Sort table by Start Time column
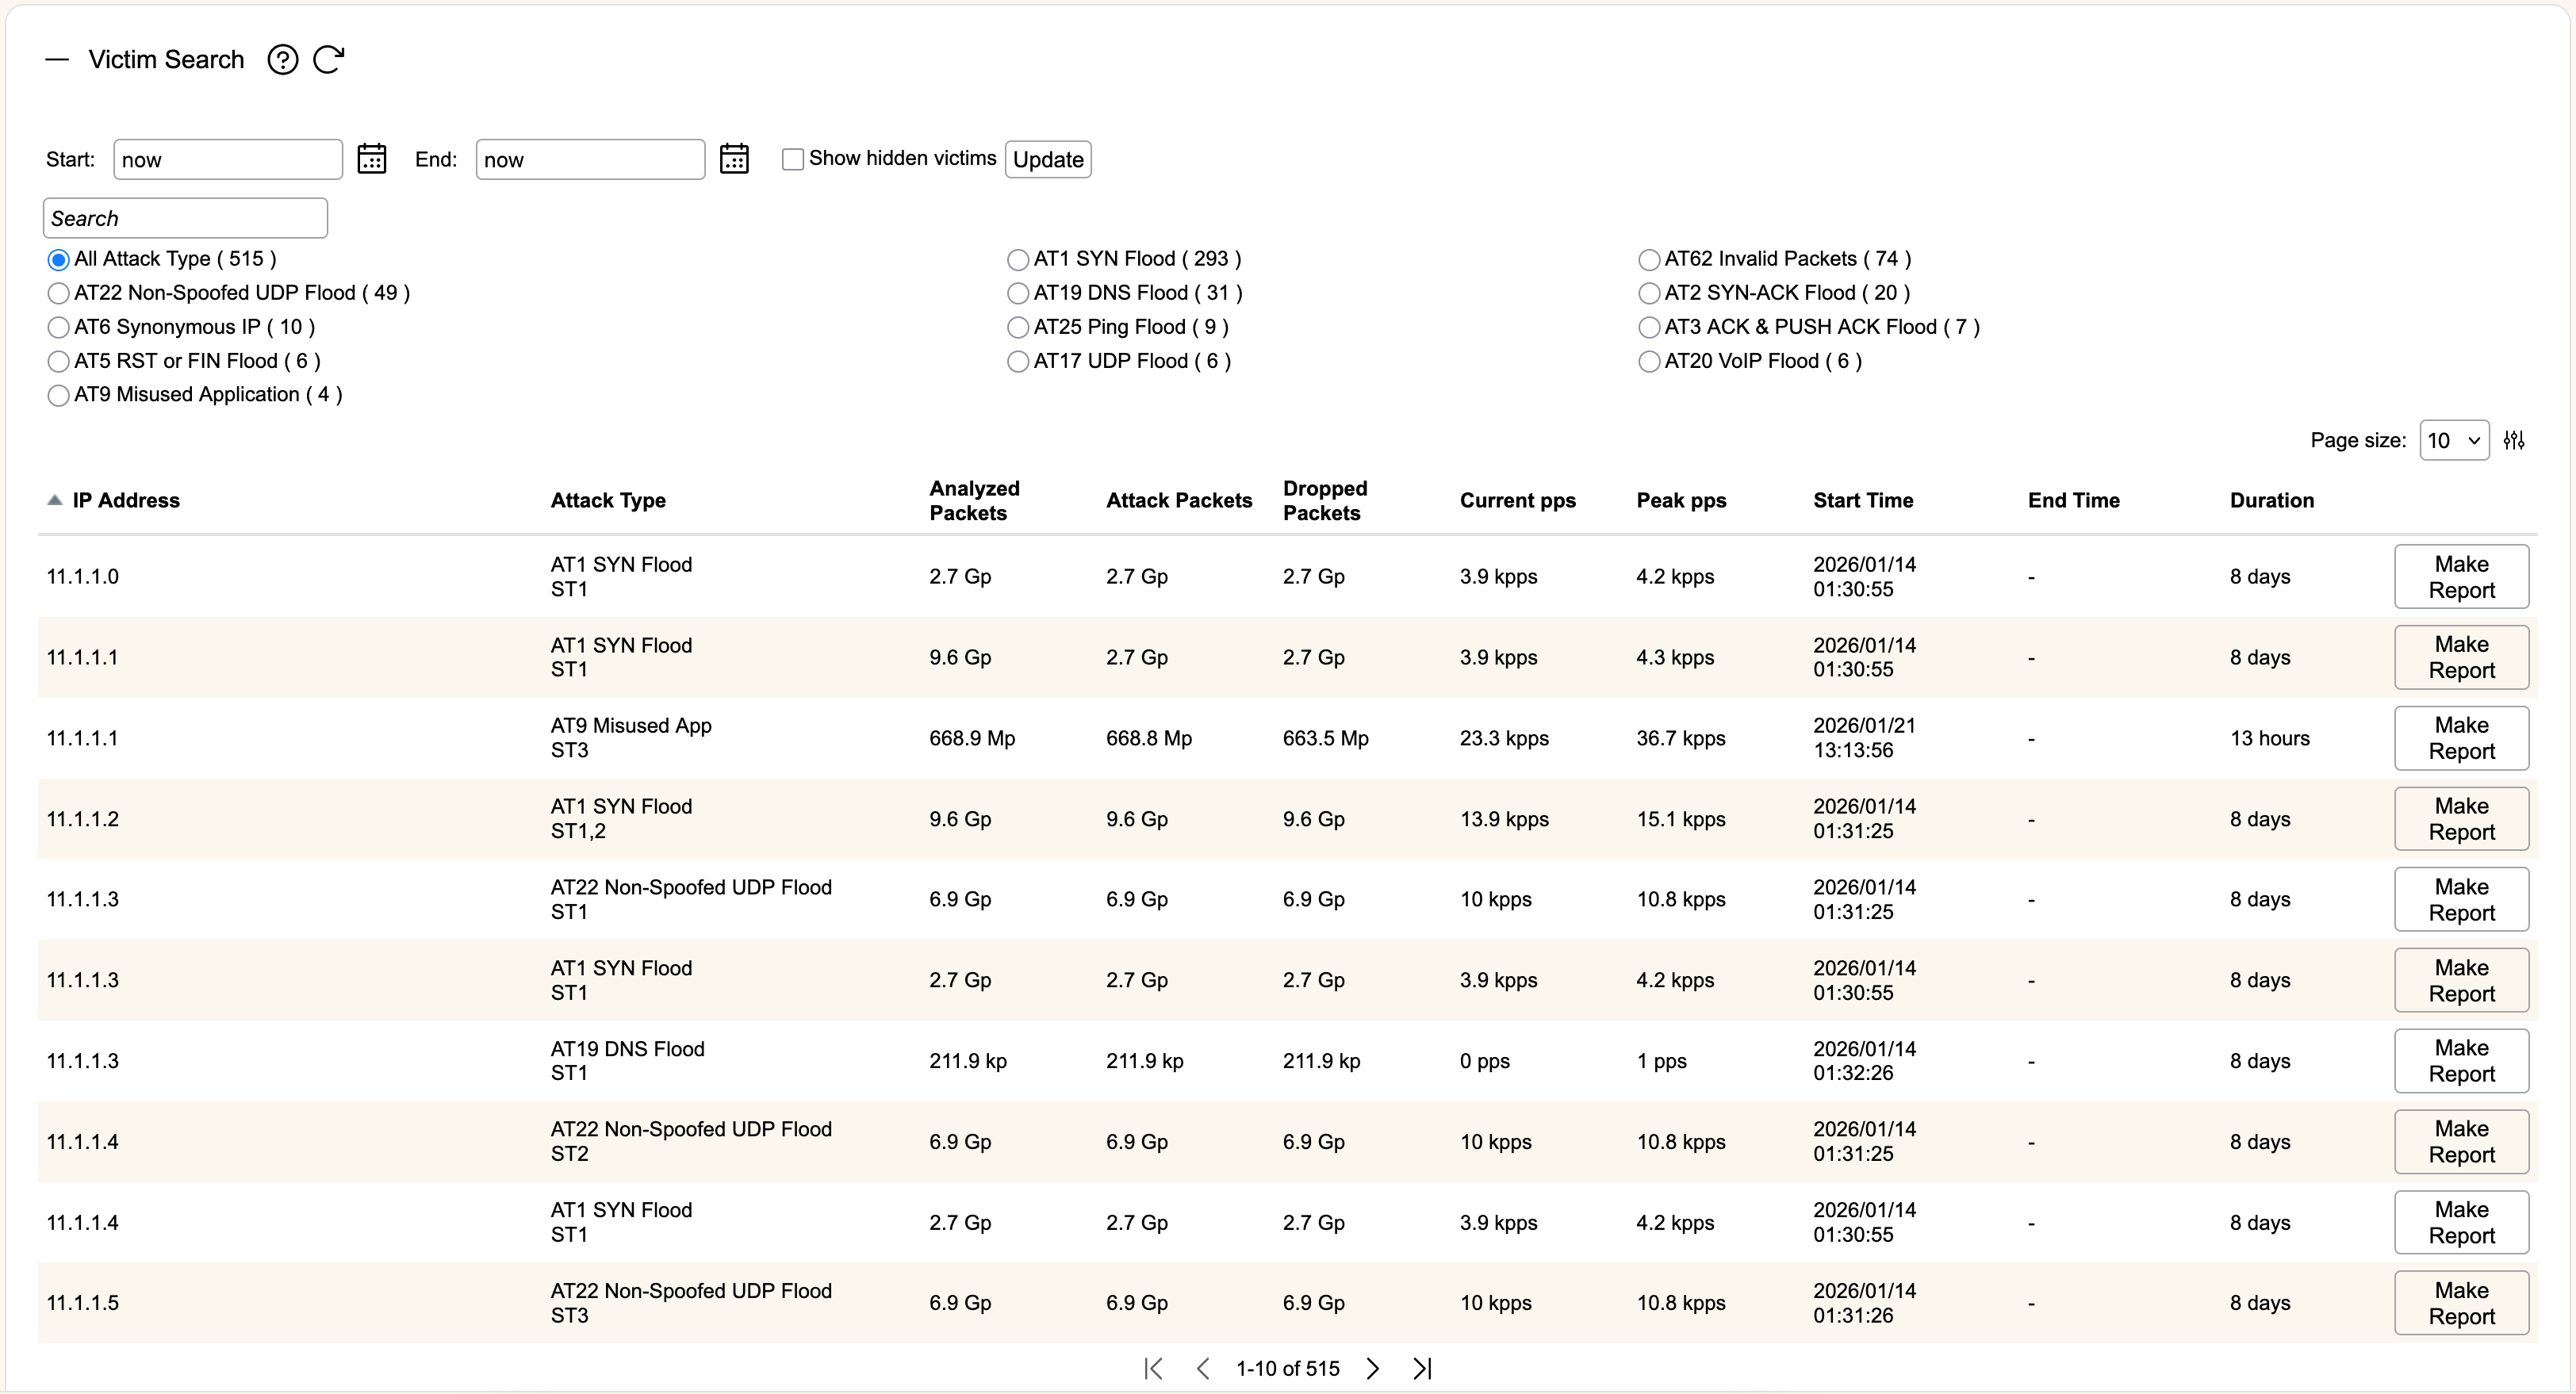The image size is (2576, 1394). pyautogui.click(x=1863, y=500)
